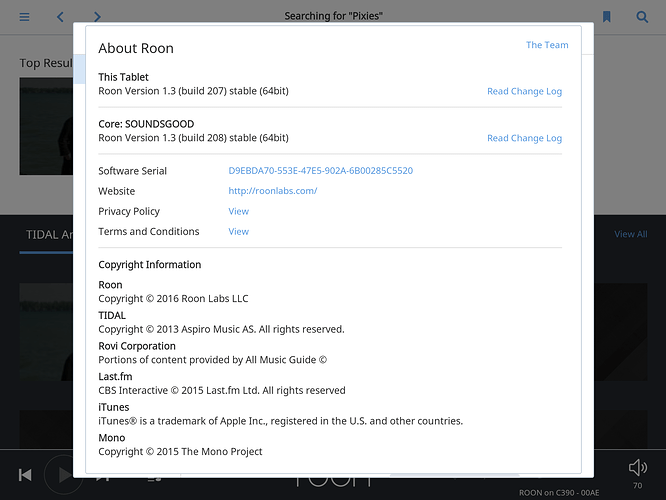Open bookmarks from the top bar

(x=607, y=17)
